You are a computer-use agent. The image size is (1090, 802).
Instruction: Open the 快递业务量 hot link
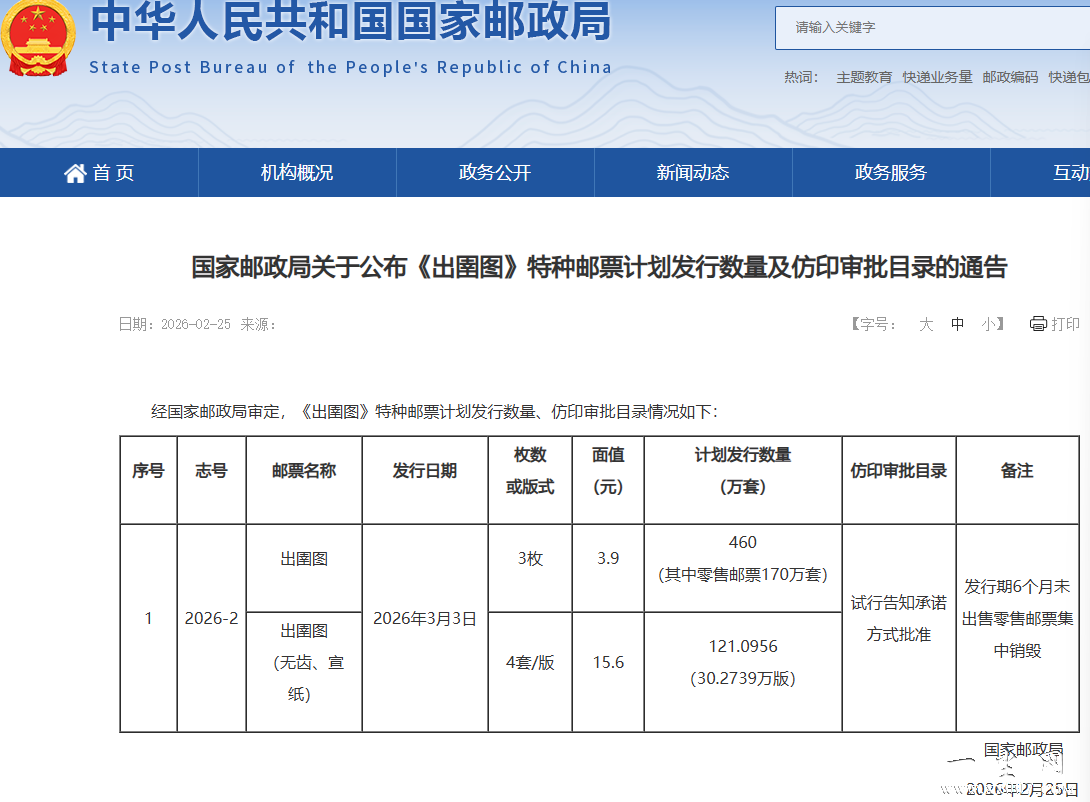click(x=937, y=77)
